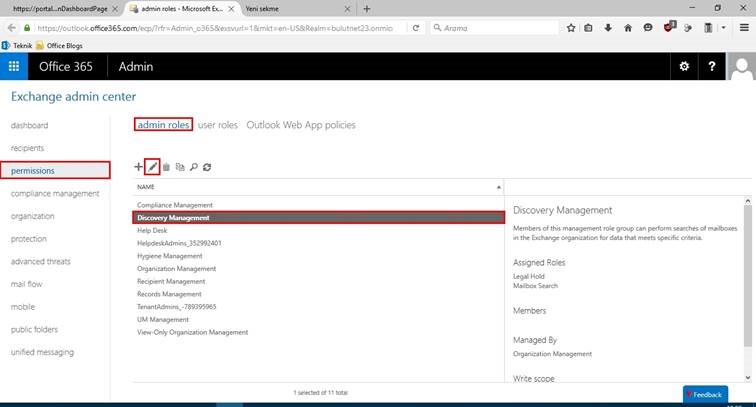Open the recipients navigation link

27,148
